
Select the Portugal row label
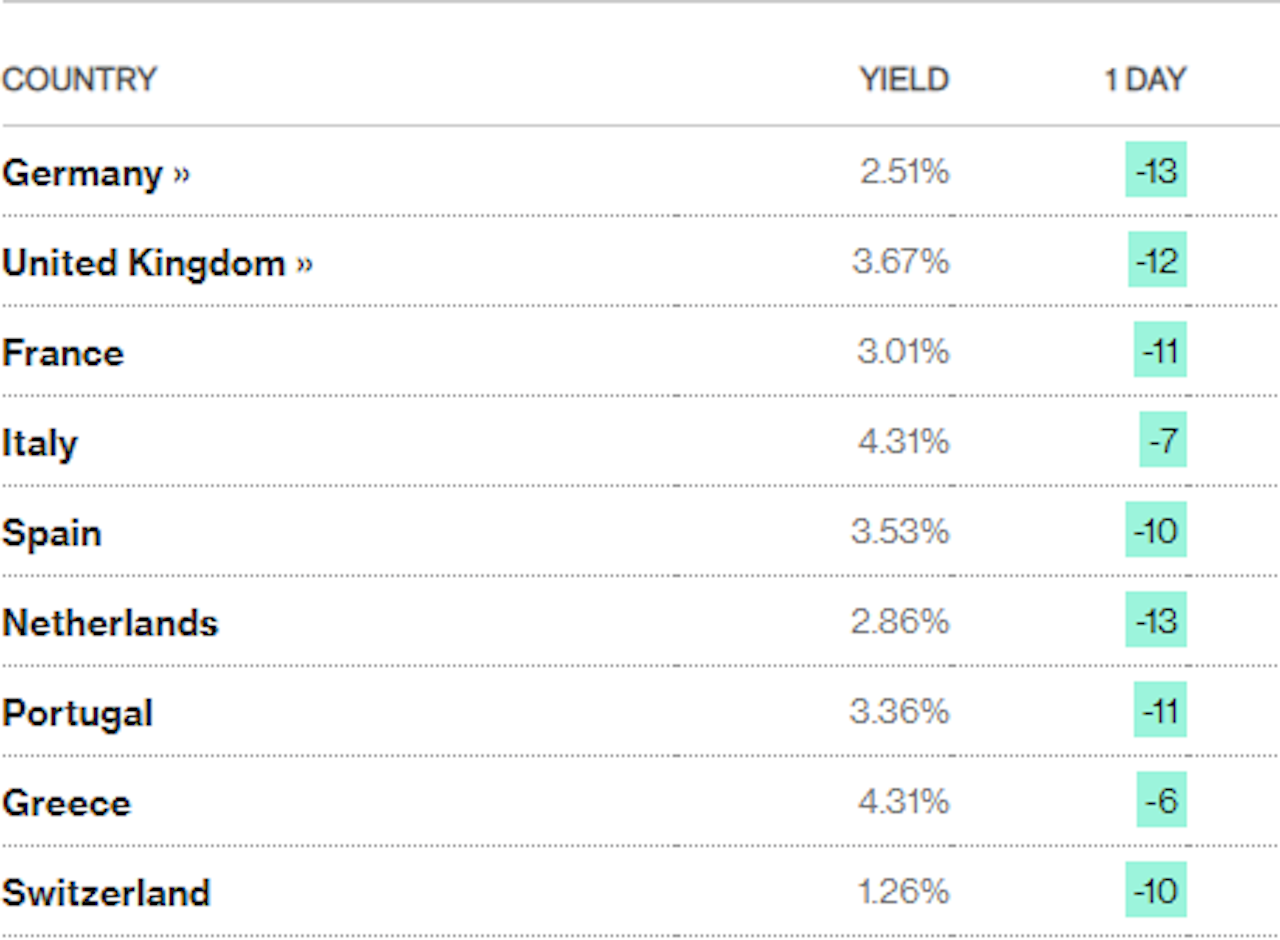[78, 714]
